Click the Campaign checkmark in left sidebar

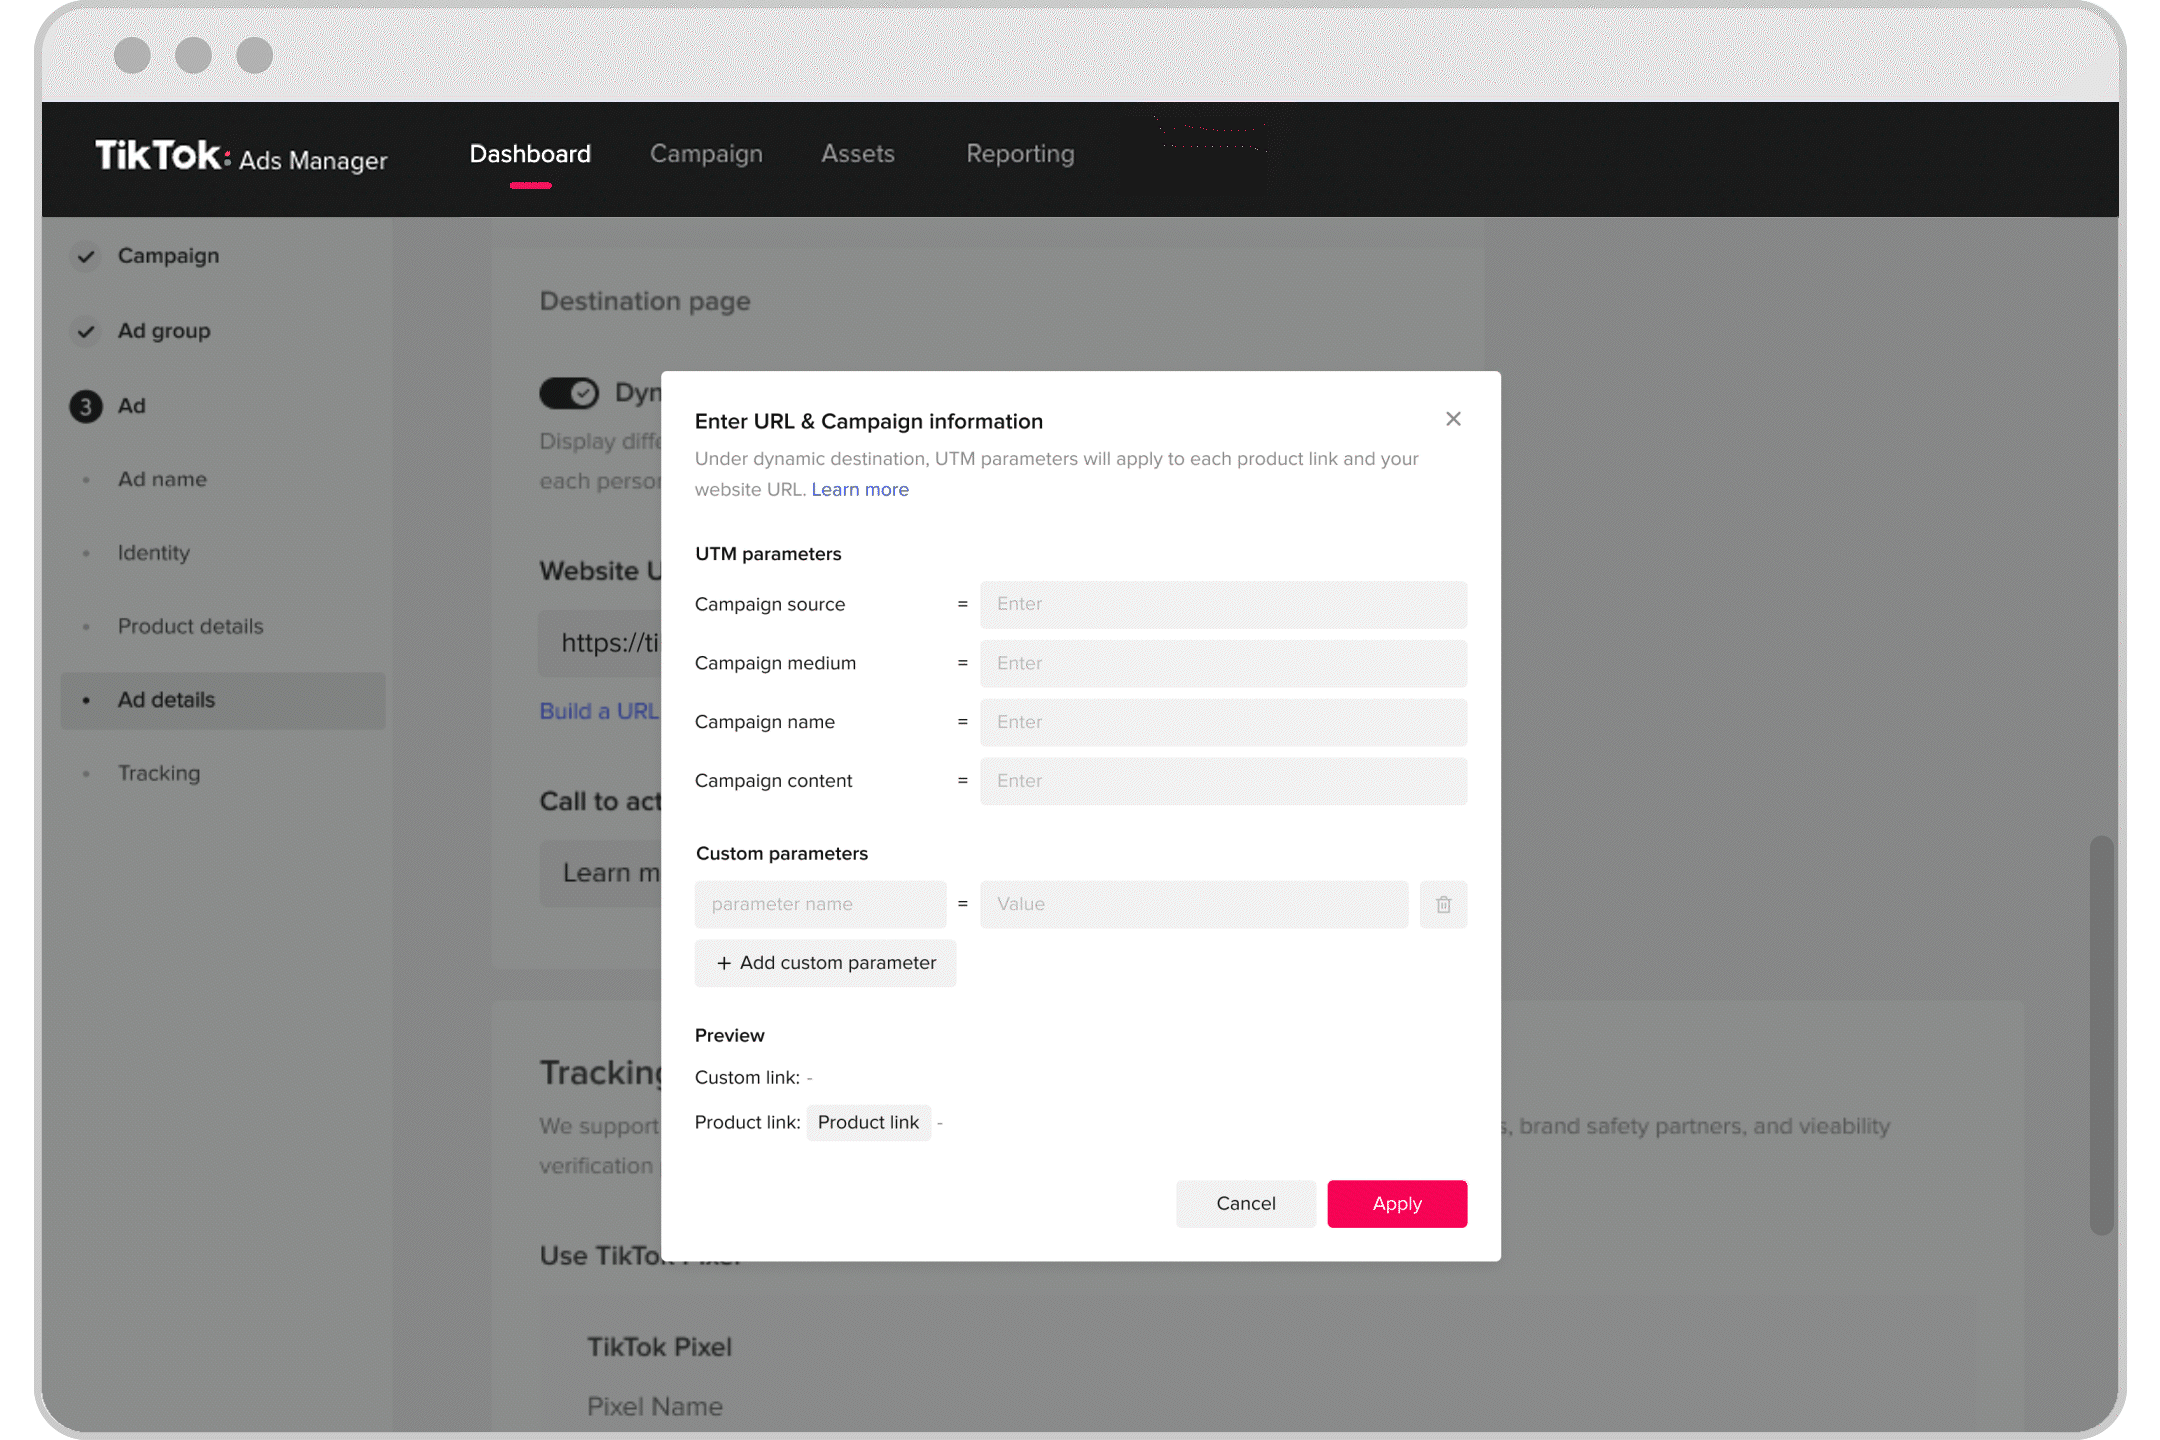(87, 256)
